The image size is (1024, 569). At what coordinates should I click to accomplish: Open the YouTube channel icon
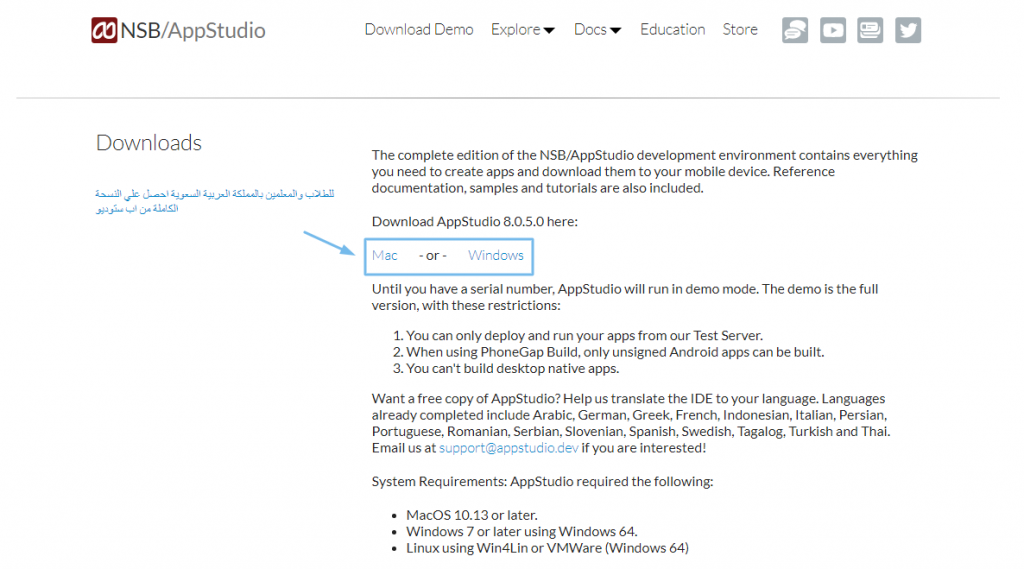(833, 30)
